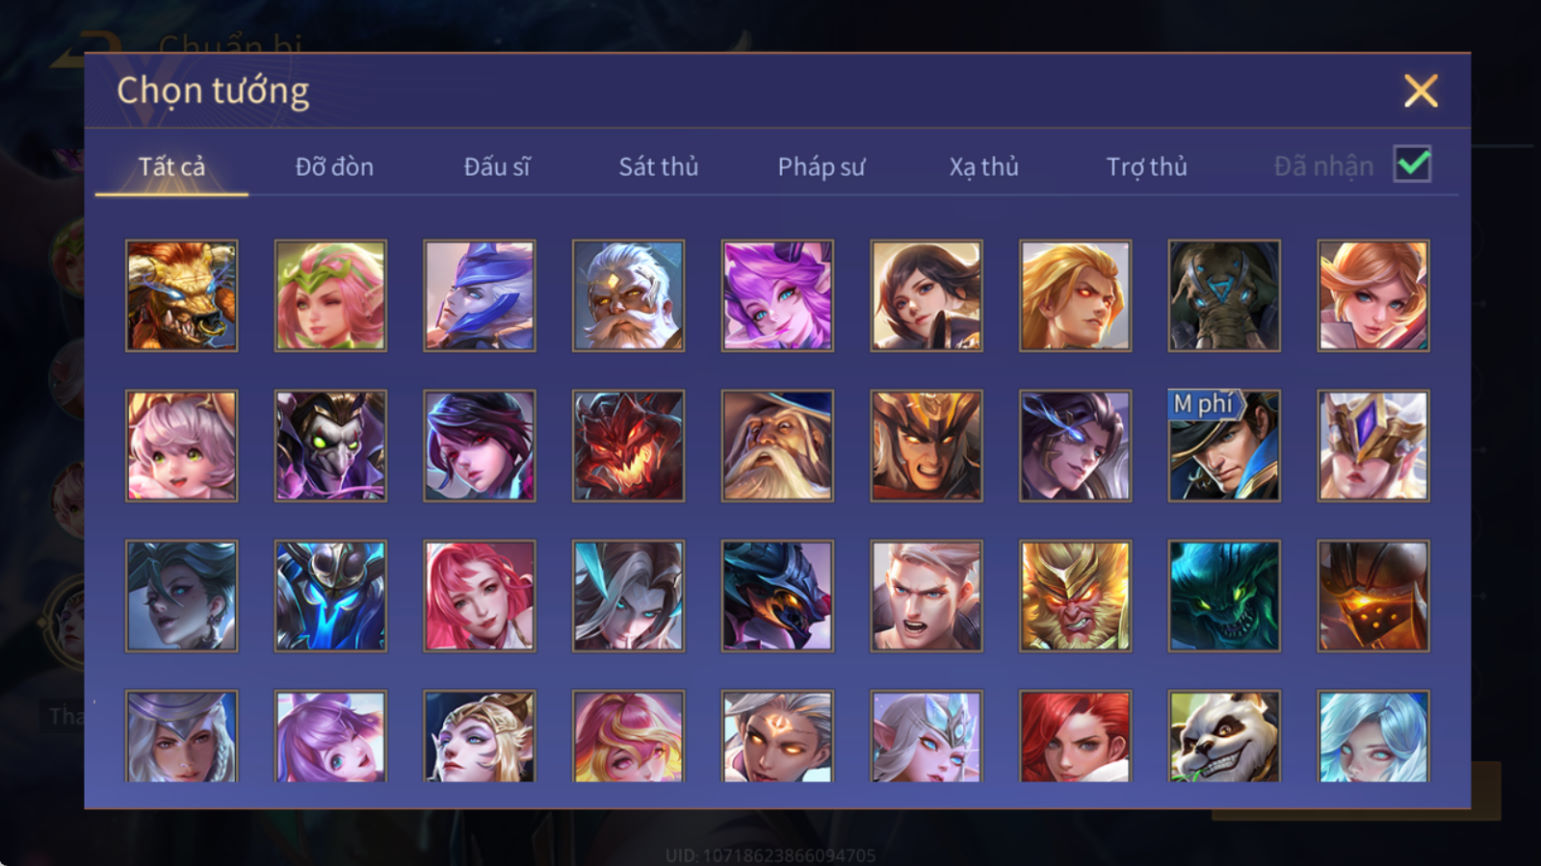Select the hero marked M phí
Viewport: 1541px width, 866px height.
pyautogui.click(x=1224, y=445)
